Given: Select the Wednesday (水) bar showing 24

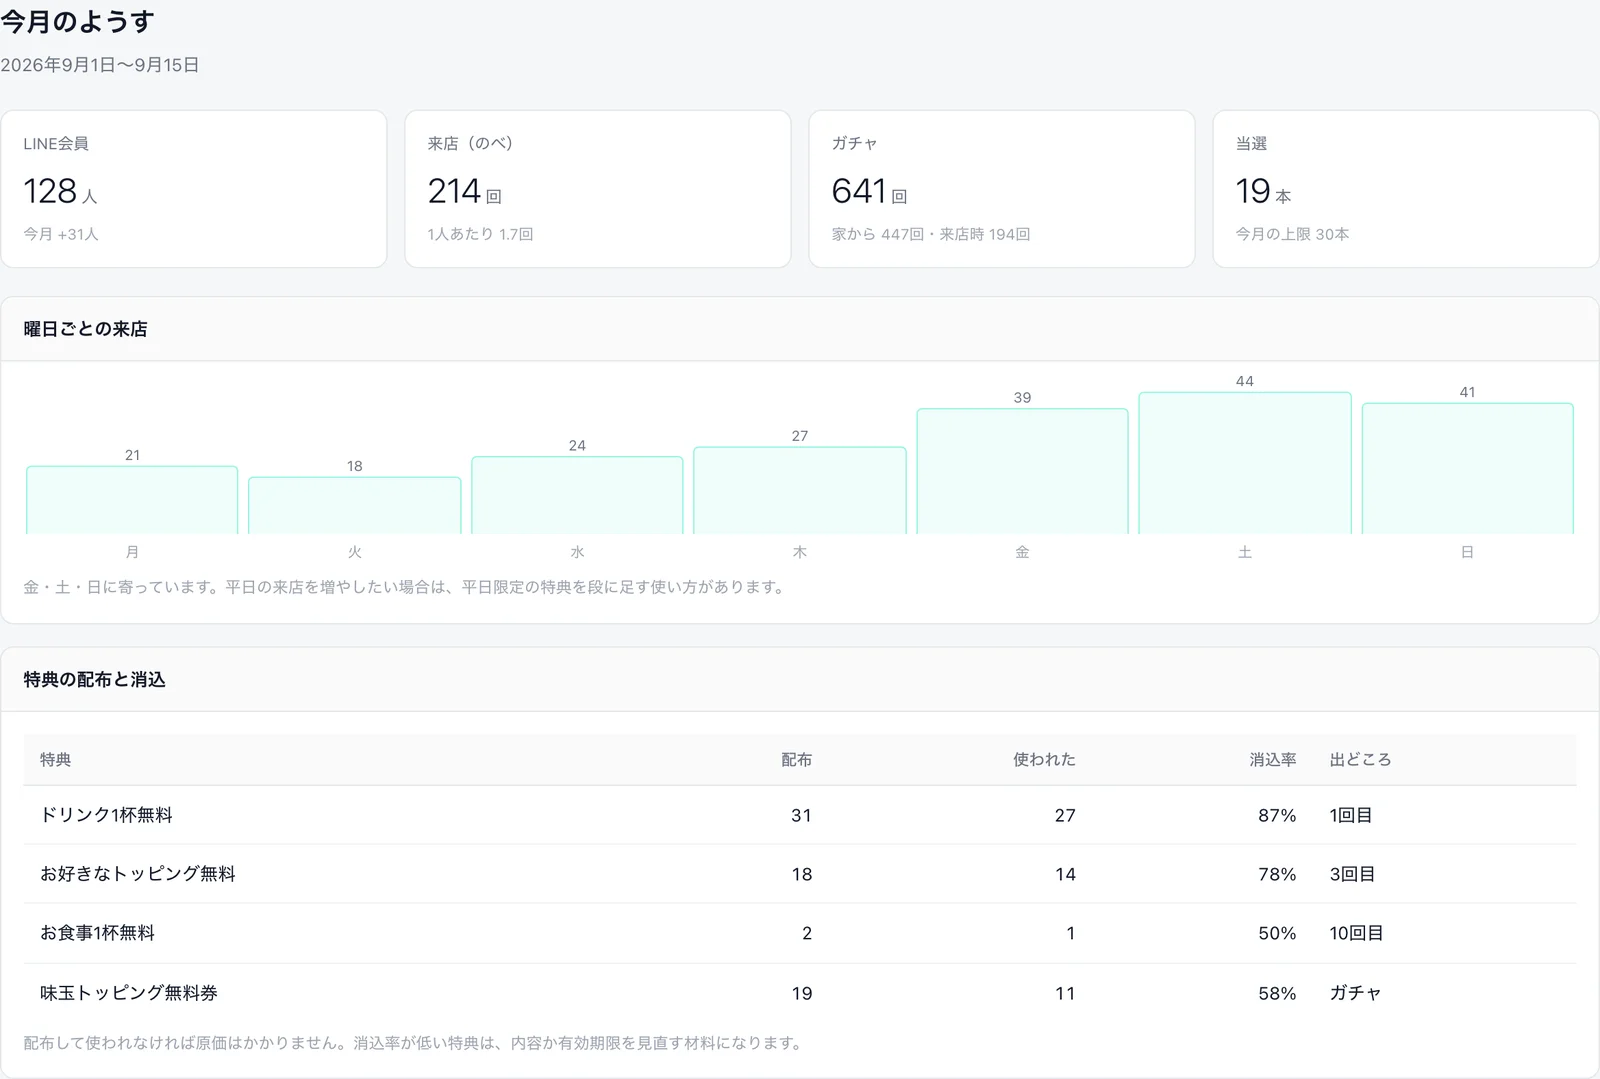Looking at the screenshot, I should (577, 495).
